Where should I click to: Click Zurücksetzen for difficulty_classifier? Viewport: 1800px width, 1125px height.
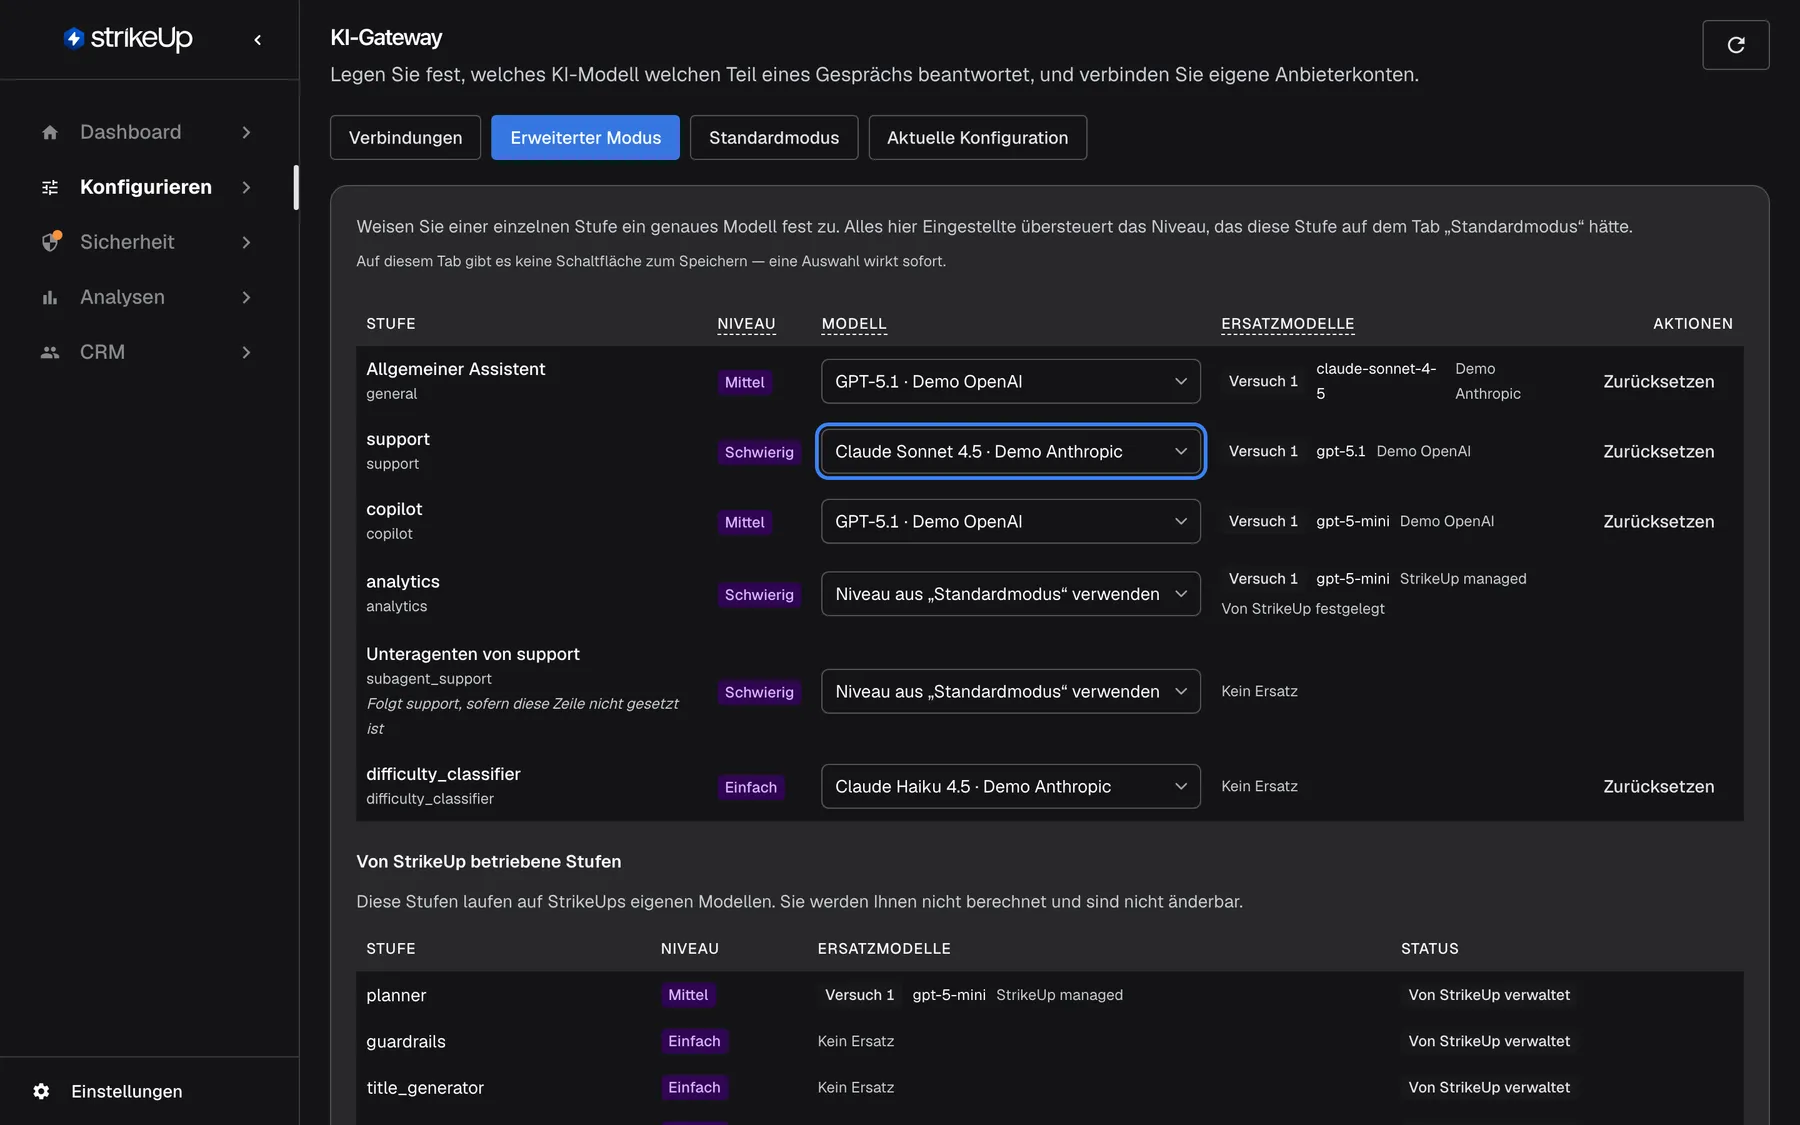(1658, 786)
